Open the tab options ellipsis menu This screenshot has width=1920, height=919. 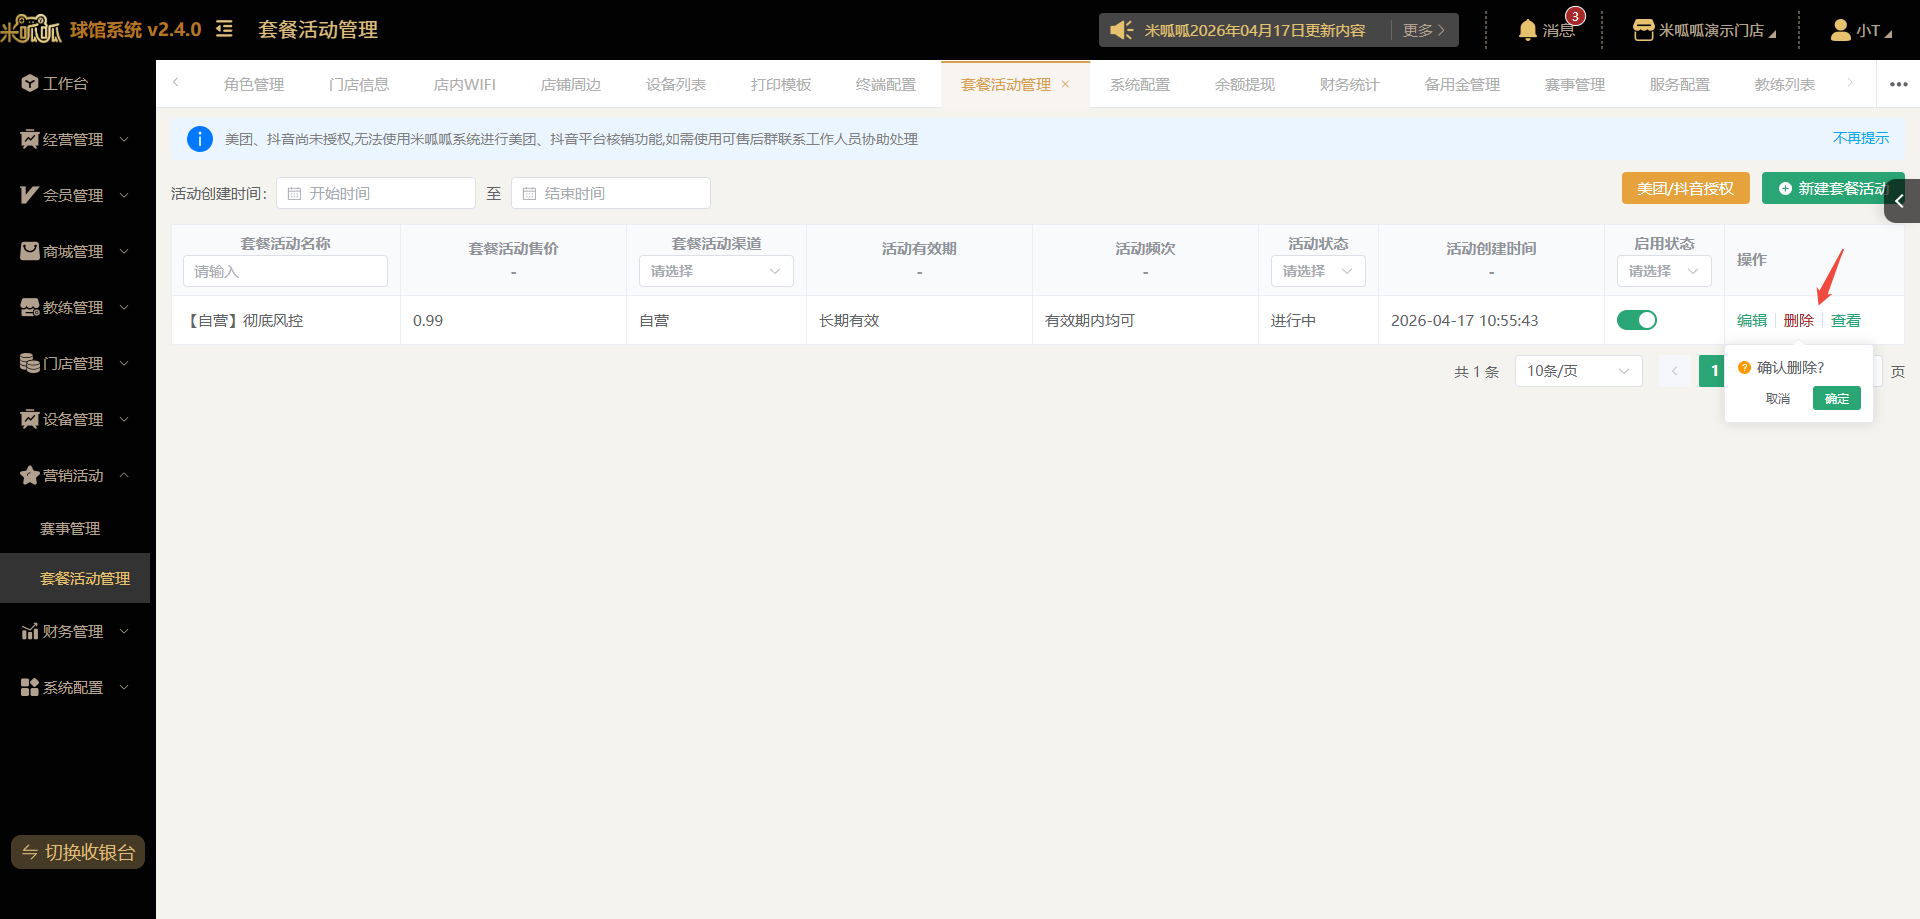point(1898,84)
